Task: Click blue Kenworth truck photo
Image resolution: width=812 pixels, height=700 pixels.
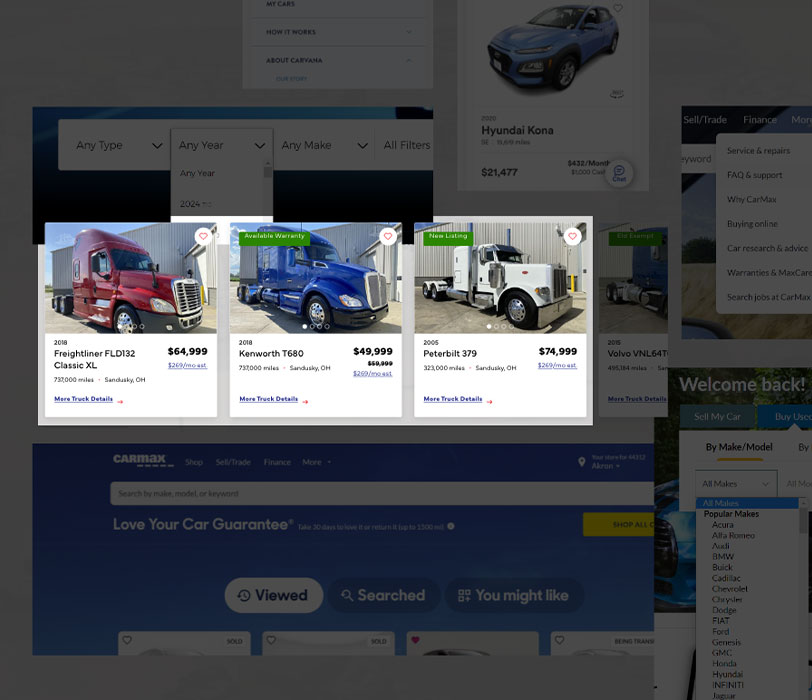Action: [315, 278]
